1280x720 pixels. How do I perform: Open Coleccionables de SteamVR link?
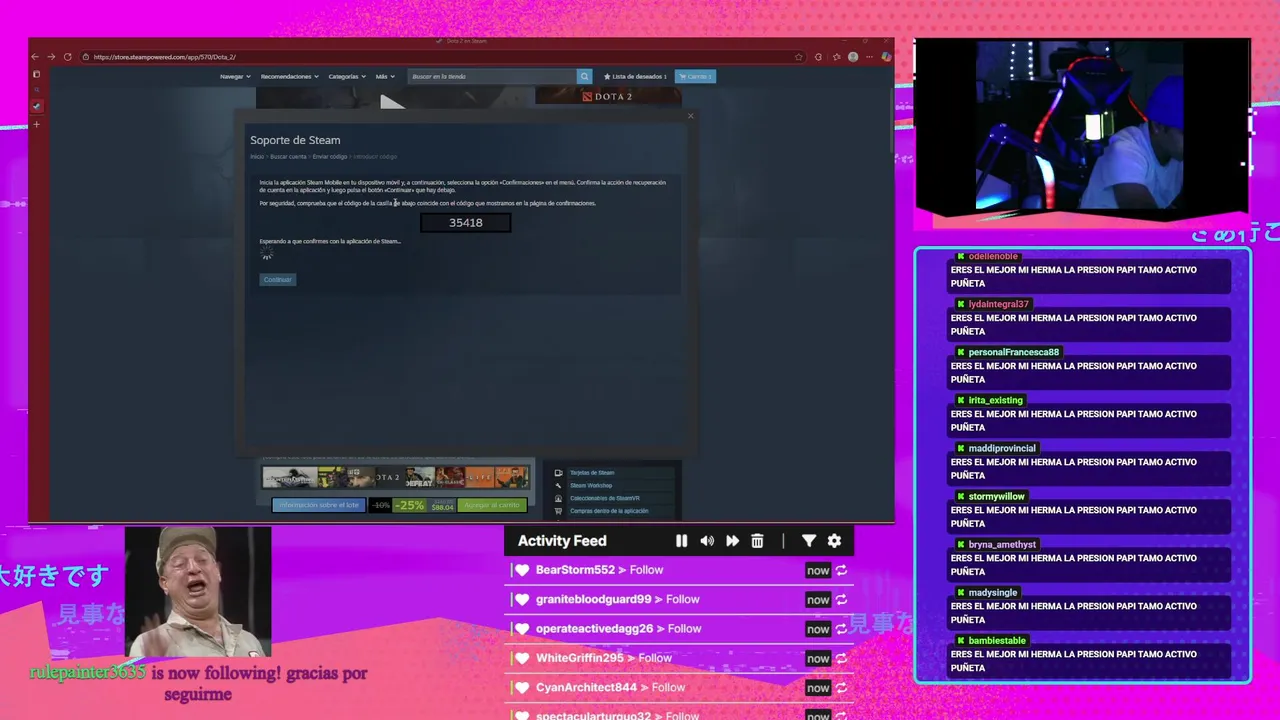[x=605, y=498]
